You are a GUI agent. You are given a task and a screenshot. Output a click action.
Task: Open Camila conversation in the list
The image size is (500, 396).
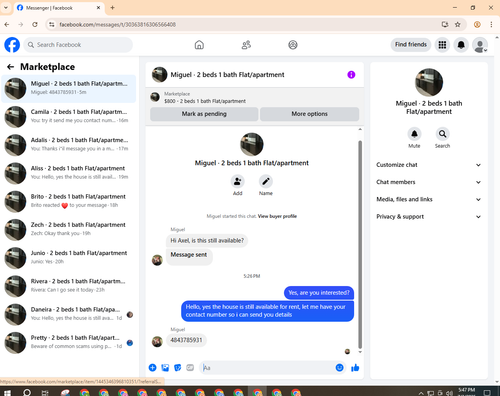(69, 117)
